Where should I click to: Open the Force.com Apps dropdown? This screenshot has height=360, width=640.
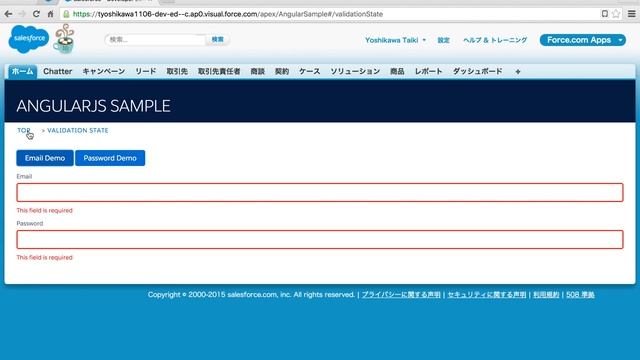pyautogui.click(x=582, y=40)
